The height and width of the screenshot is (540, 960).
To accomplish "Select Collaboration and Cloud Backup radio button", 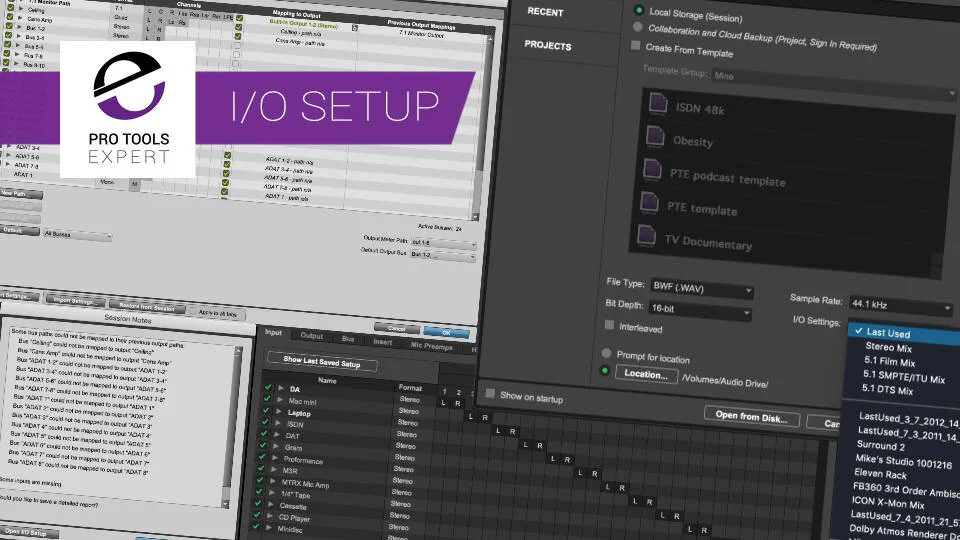I will [637, 27].
